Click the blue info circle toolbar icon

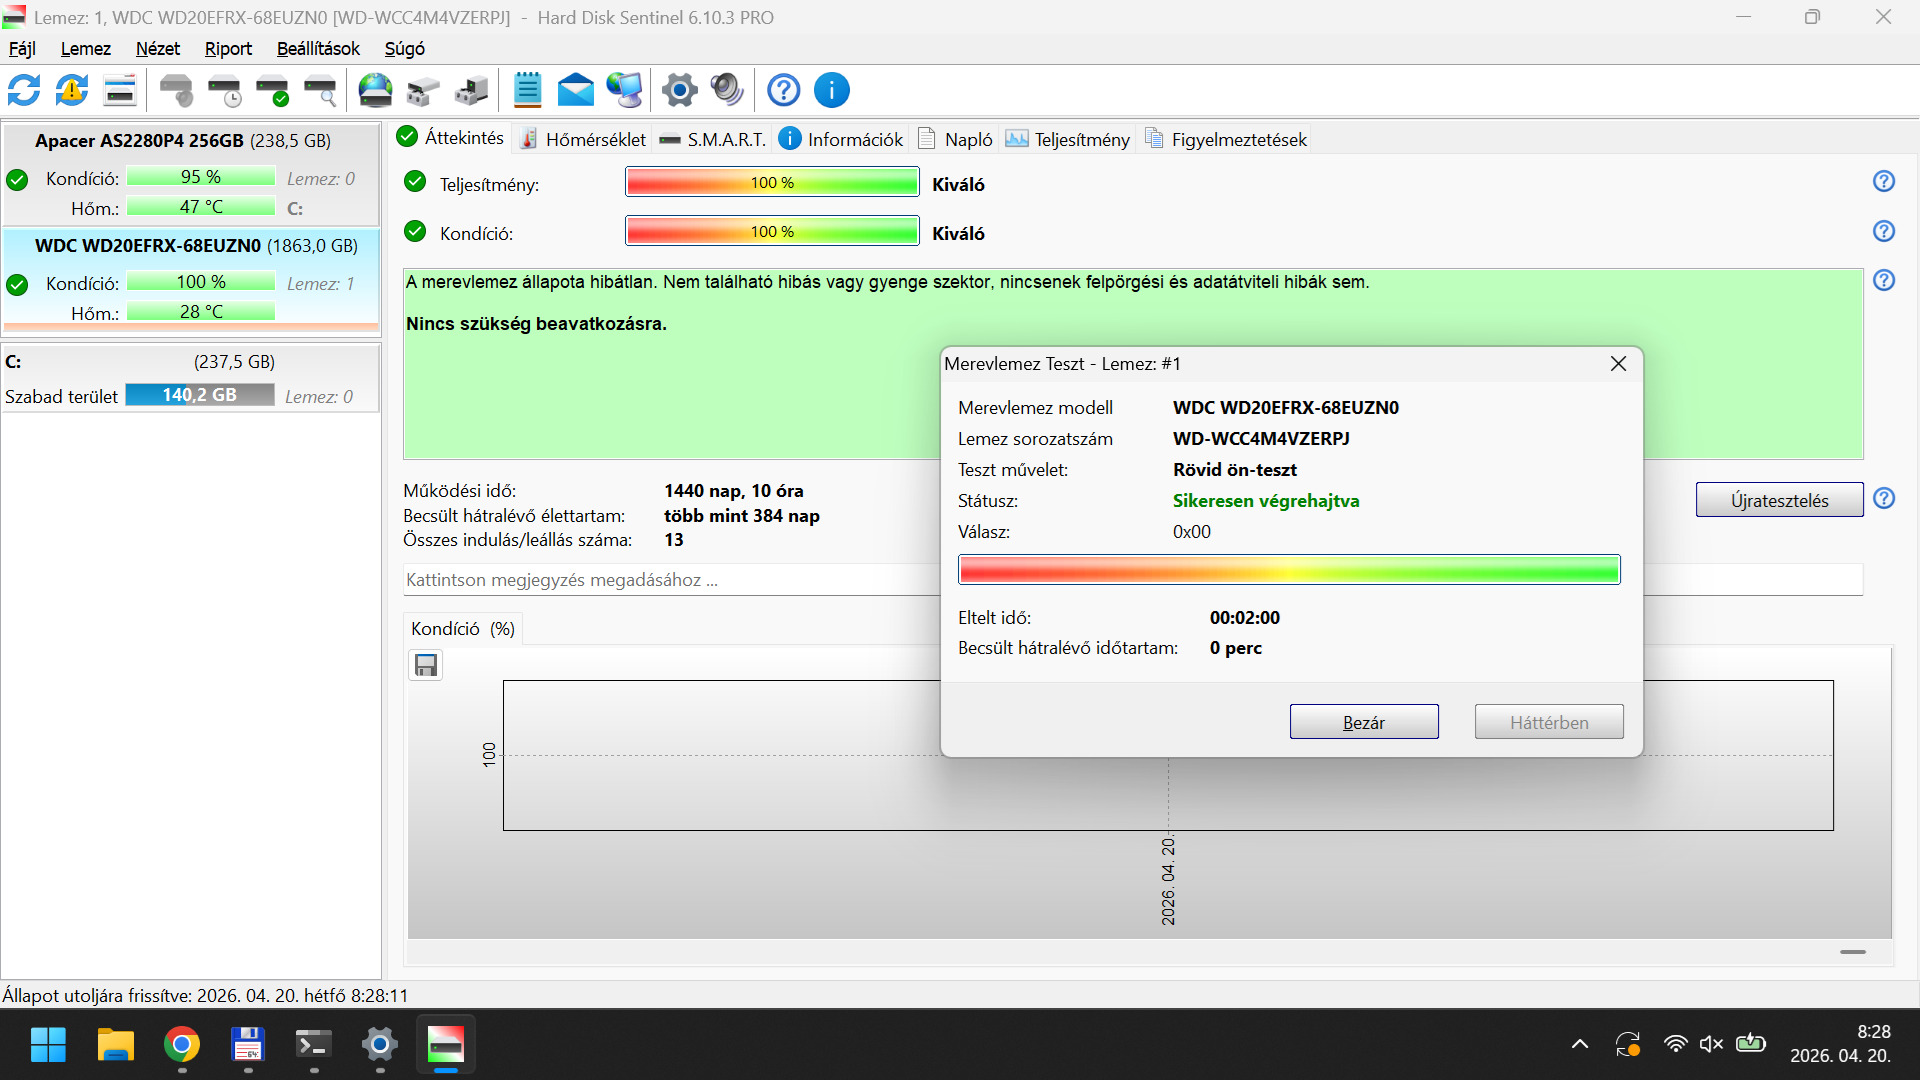(x=831, y=90)
